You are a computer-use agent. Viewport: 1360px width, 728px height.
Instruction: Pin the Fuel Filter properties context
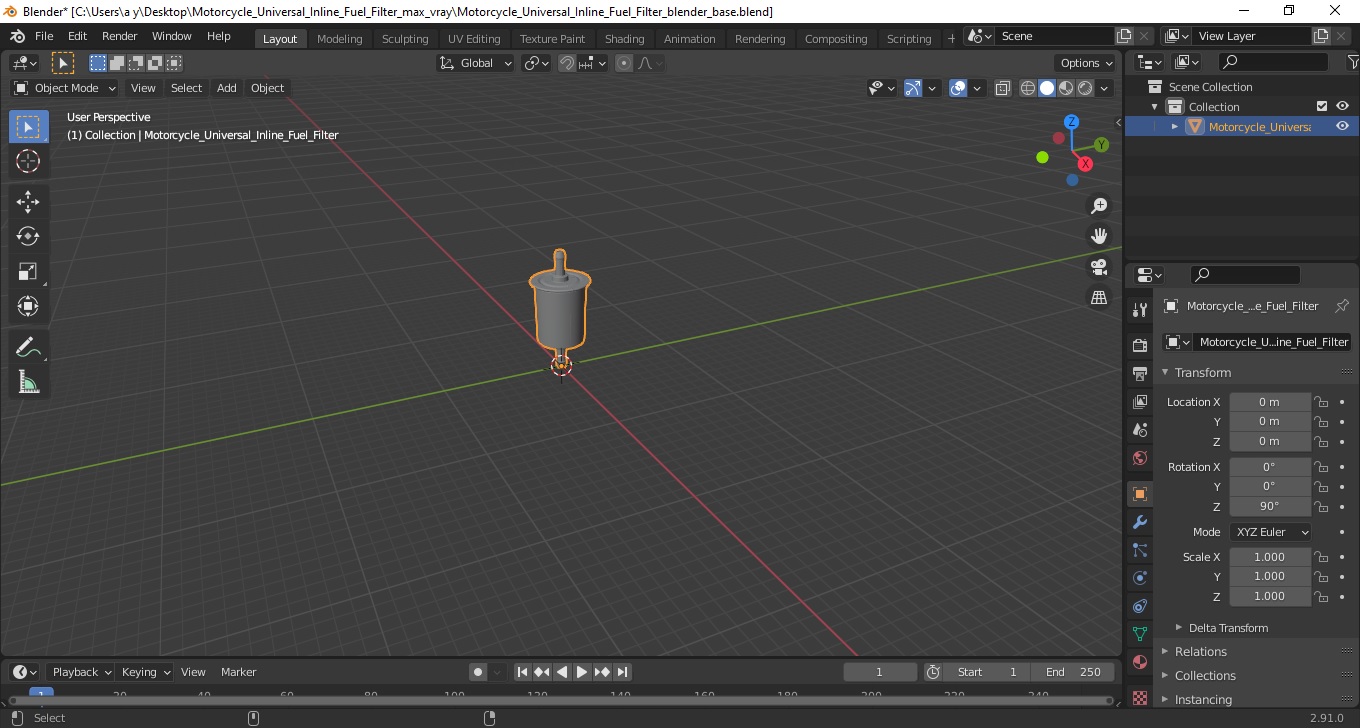pyautogui.click(x=1342, y=306)
